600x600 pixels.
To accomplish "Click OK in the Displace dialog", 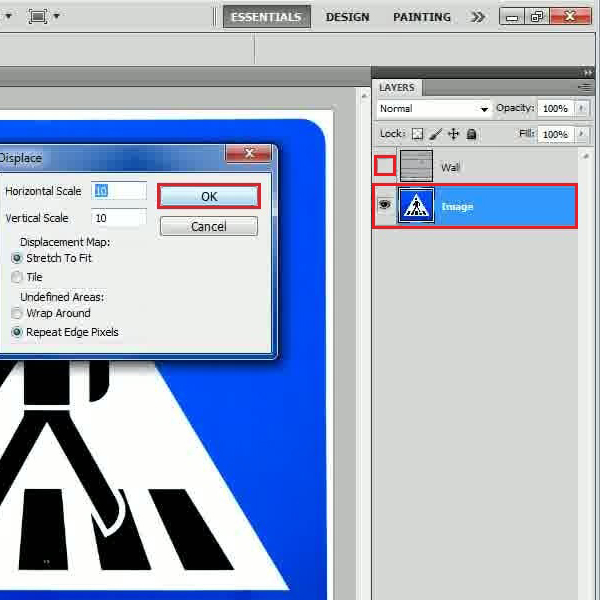I will [209, 196].
